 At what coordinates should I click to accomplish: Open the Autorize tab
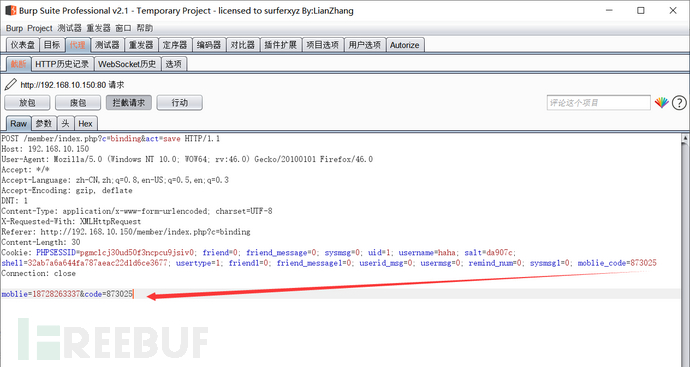click(x=405, y=45)
